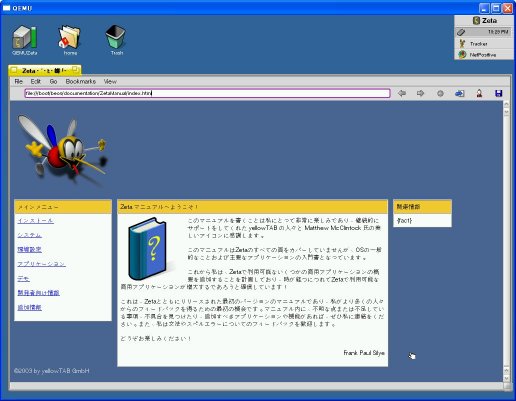Open the fourth link in the main menu
This screenshot has width=516, height=401.
[41, 264]
